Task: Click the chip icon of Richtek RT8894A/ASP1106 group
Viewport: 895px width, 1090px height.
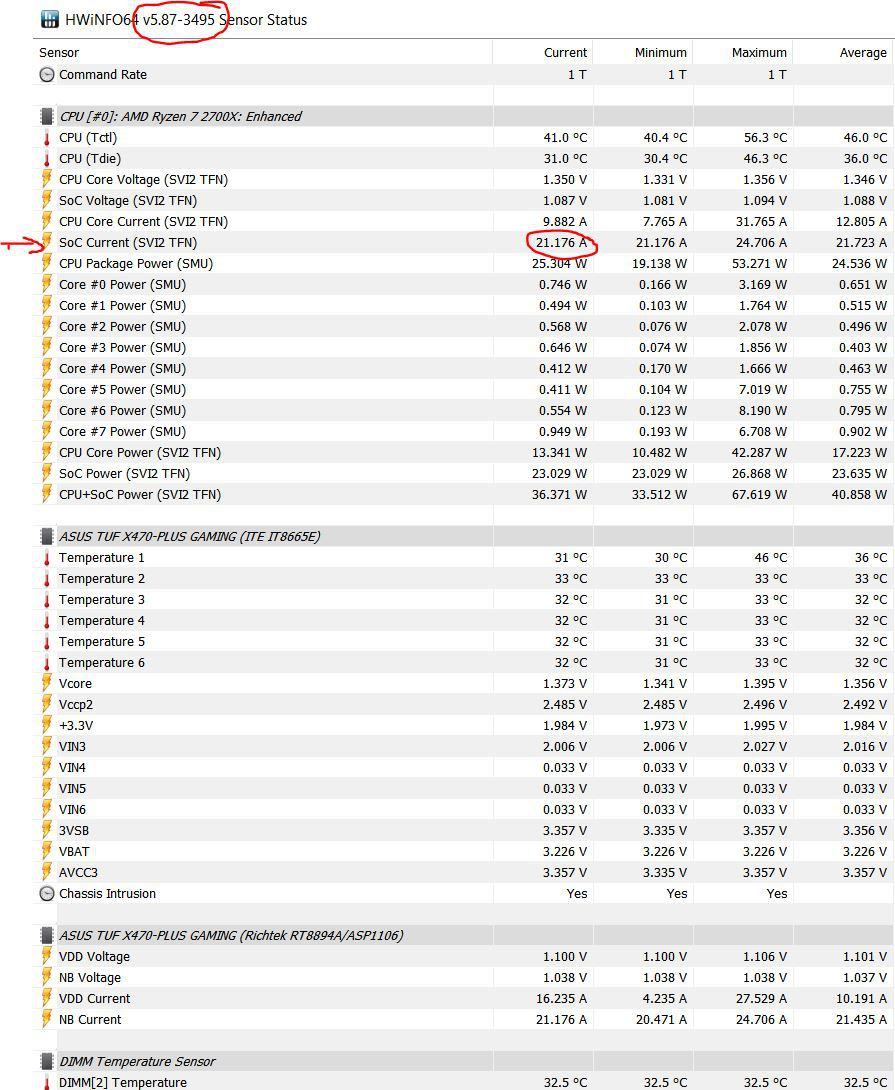Action: (x=47, y=935)
